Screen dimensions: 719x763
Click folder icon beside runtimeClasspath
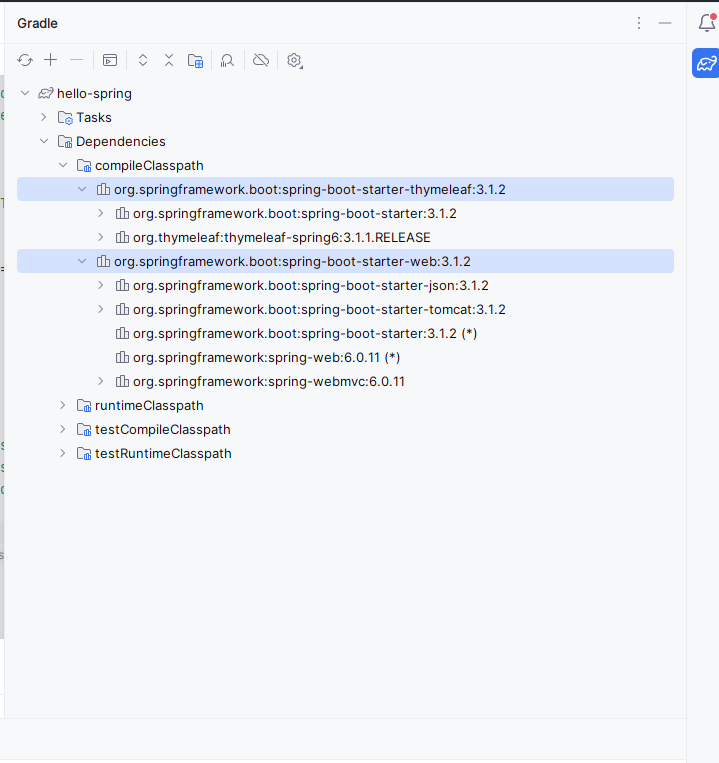tap(84, 406)
